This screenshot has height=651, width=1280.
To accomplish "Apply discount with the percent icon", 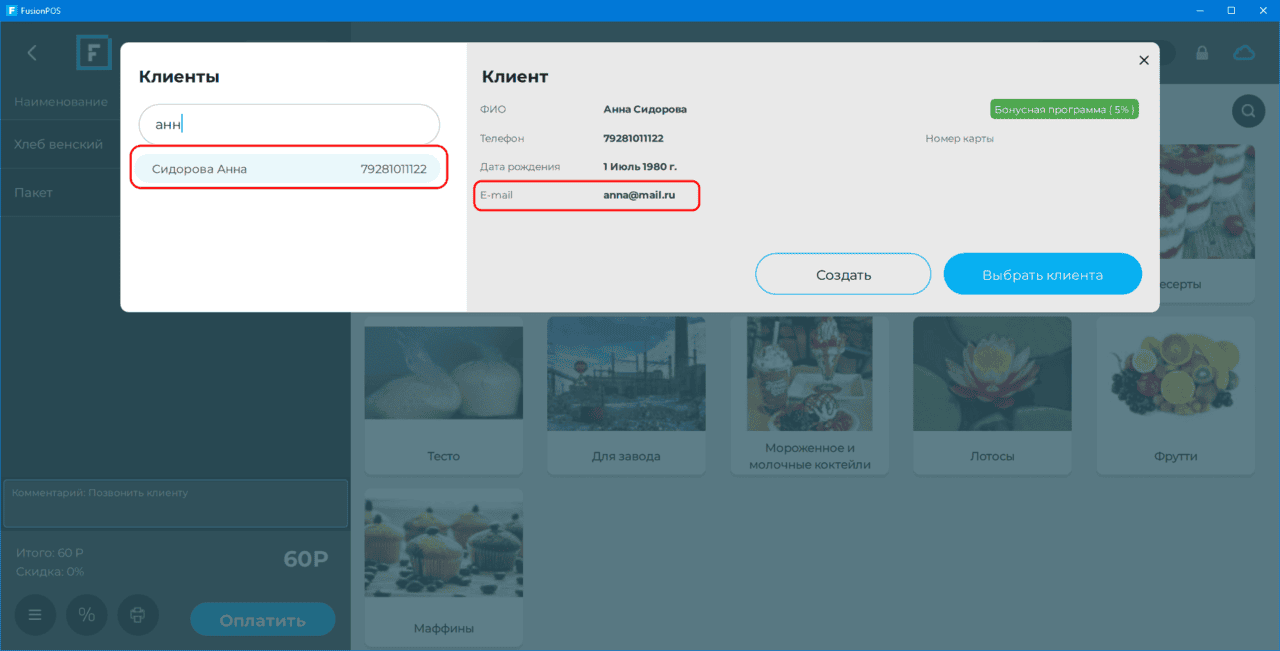I will (87, 615).
